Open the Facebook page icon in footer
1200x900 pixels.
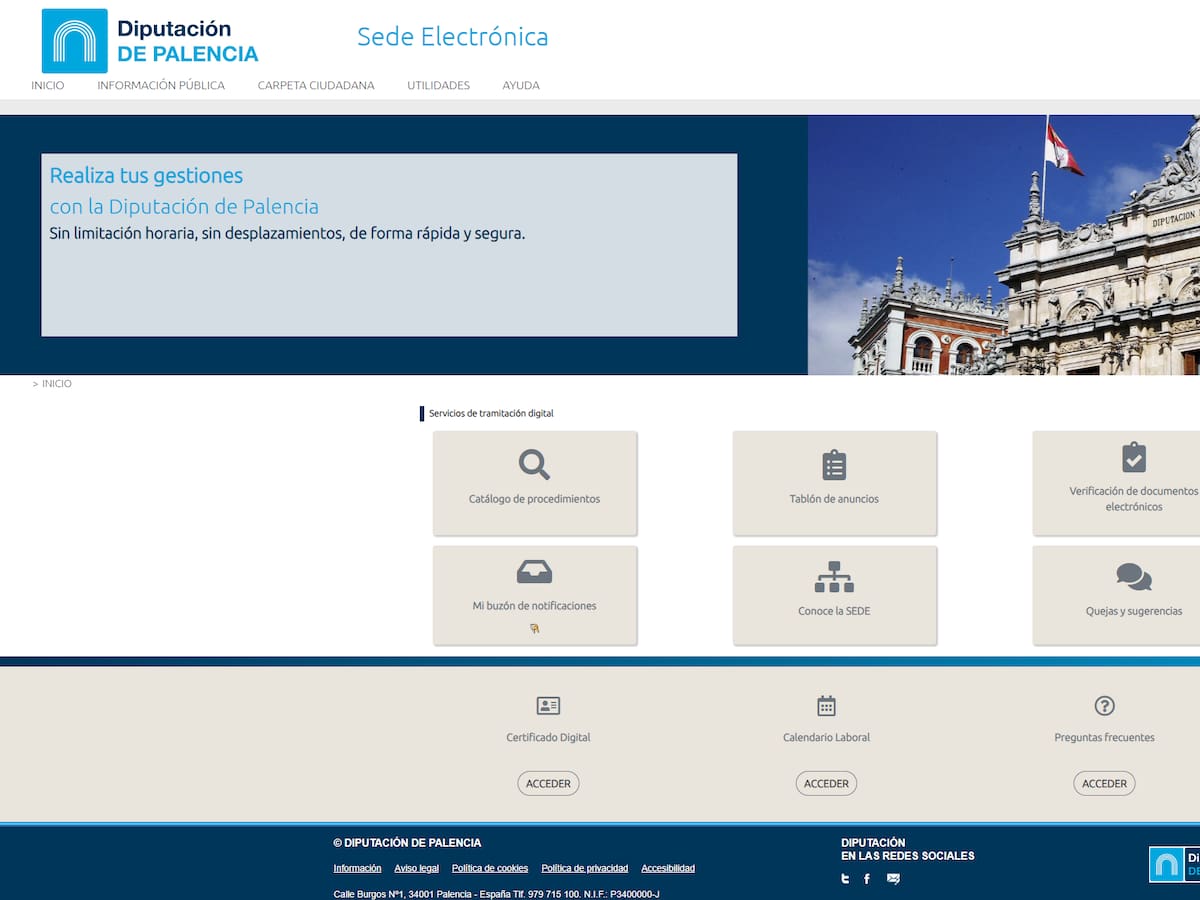click(x=867, y=879)
